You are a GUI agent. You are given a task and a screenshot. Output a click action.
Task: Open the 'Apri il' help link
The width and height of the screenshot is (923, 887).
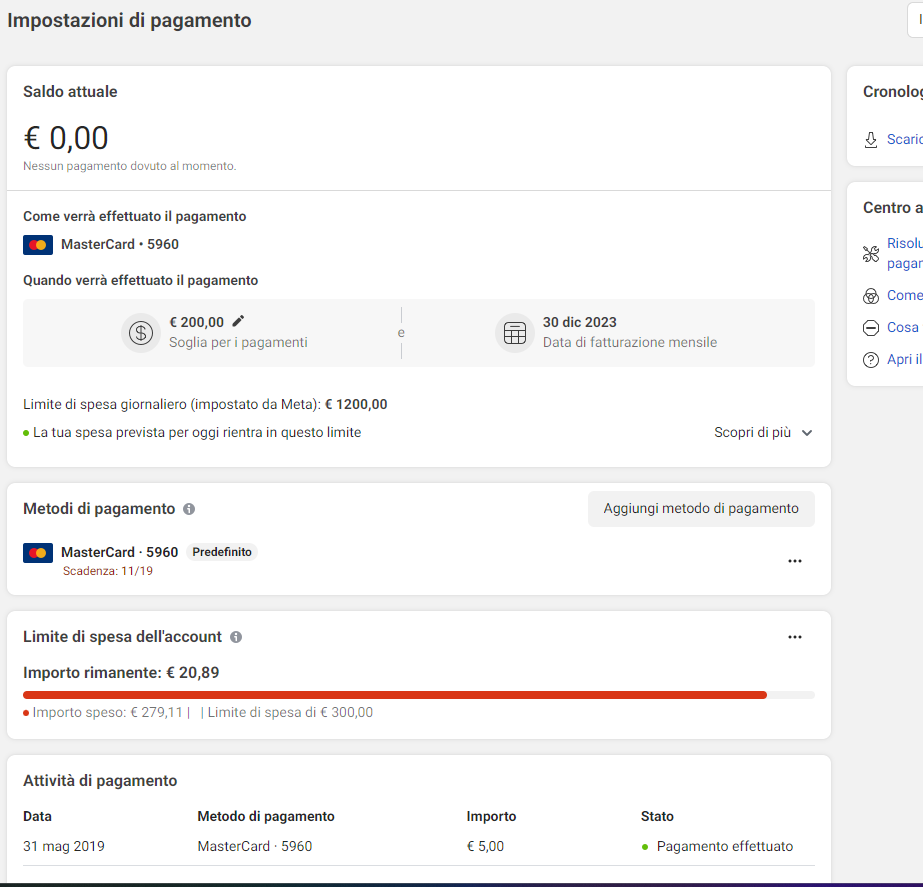tap(904, 360)
